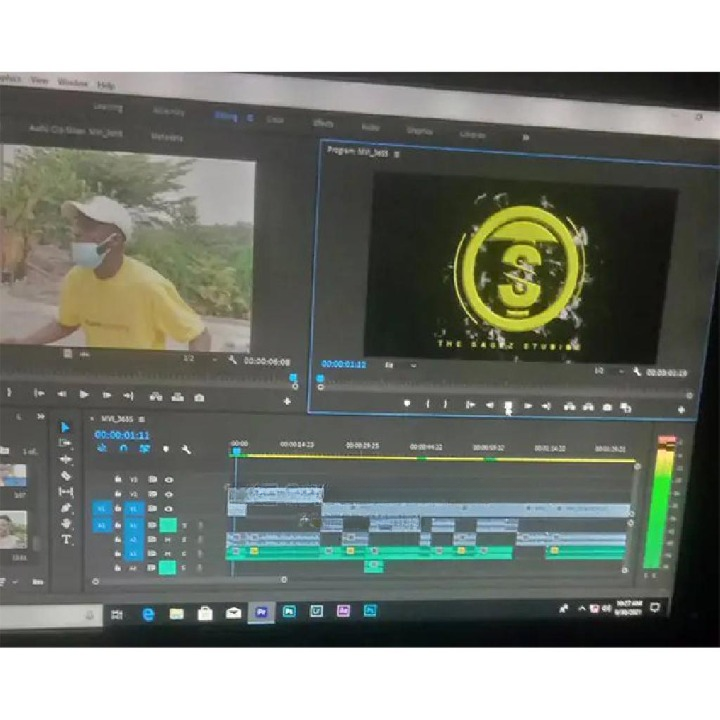This screenshot has height=720, width=720.
Task: Add a marker in the timeline header
Action: 166,449
